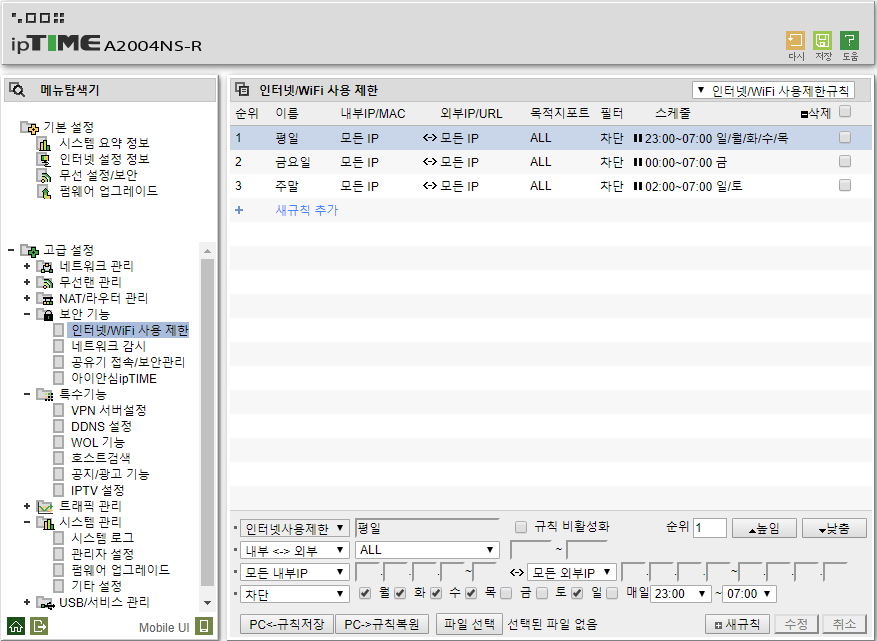Open the 도움 (help) question-mark icon

849,40
